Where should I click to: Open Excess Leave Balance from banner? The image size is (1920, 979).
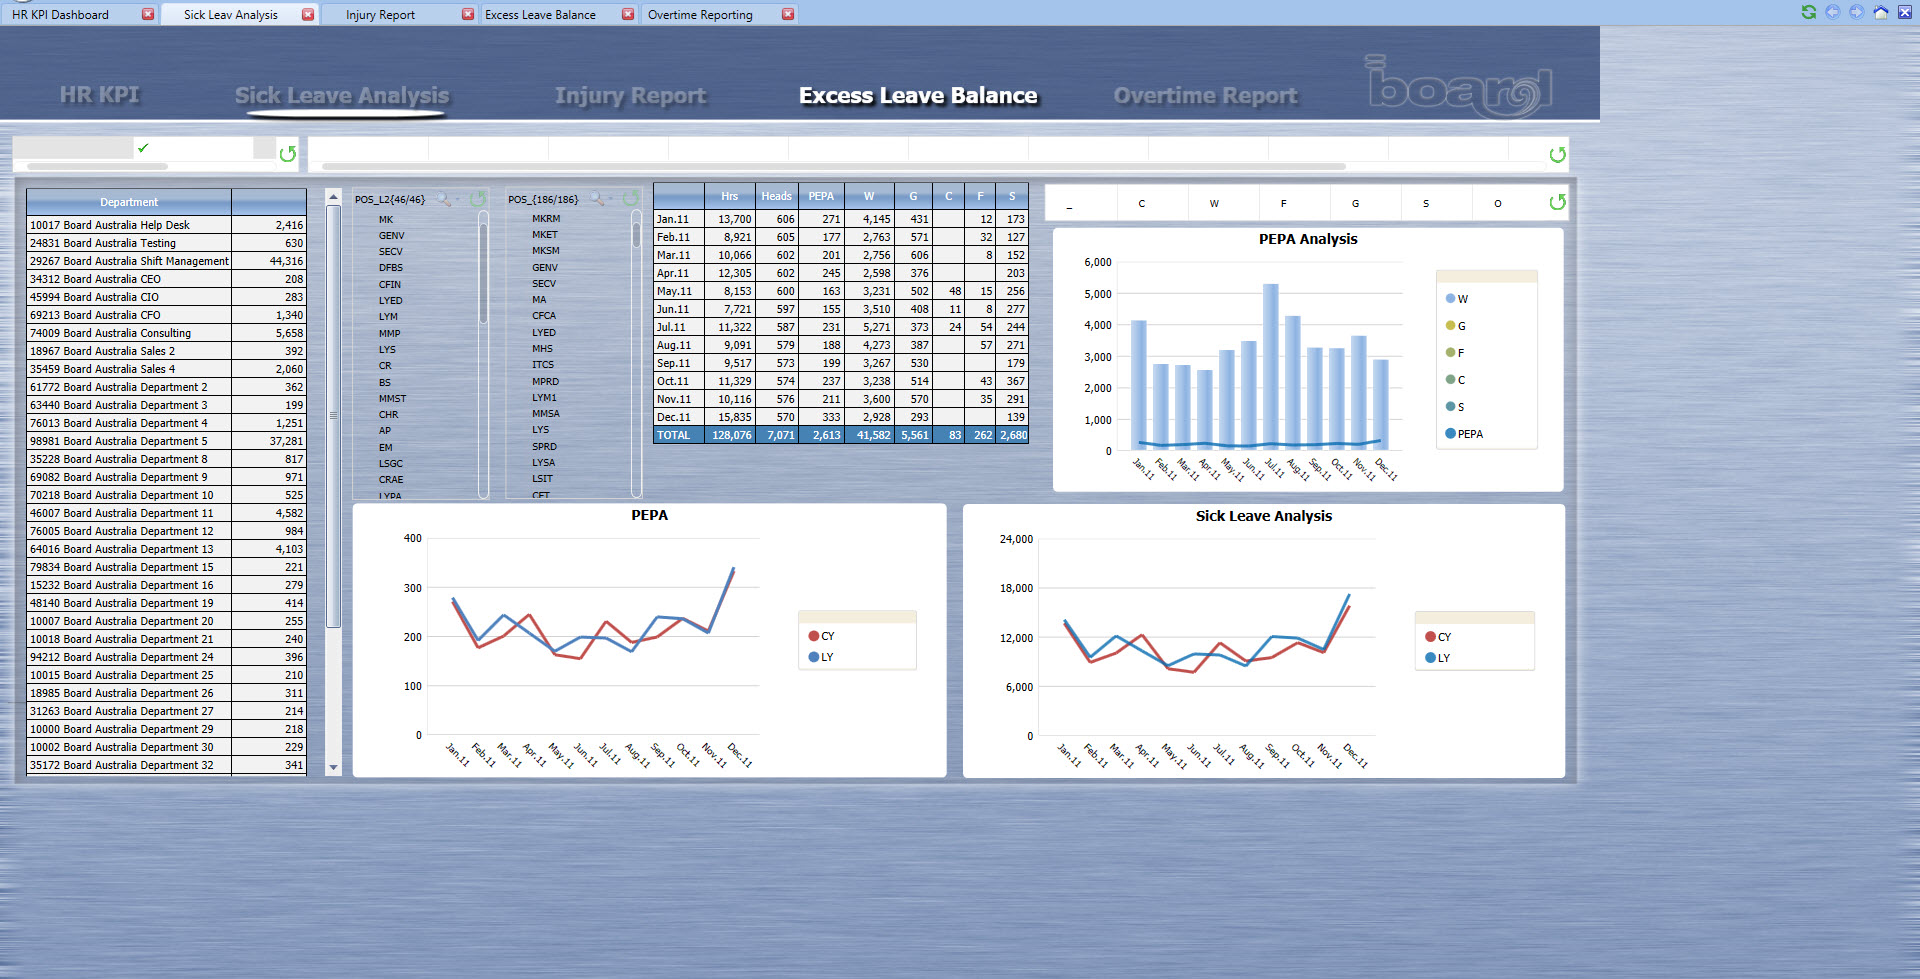tap(918, 95)
